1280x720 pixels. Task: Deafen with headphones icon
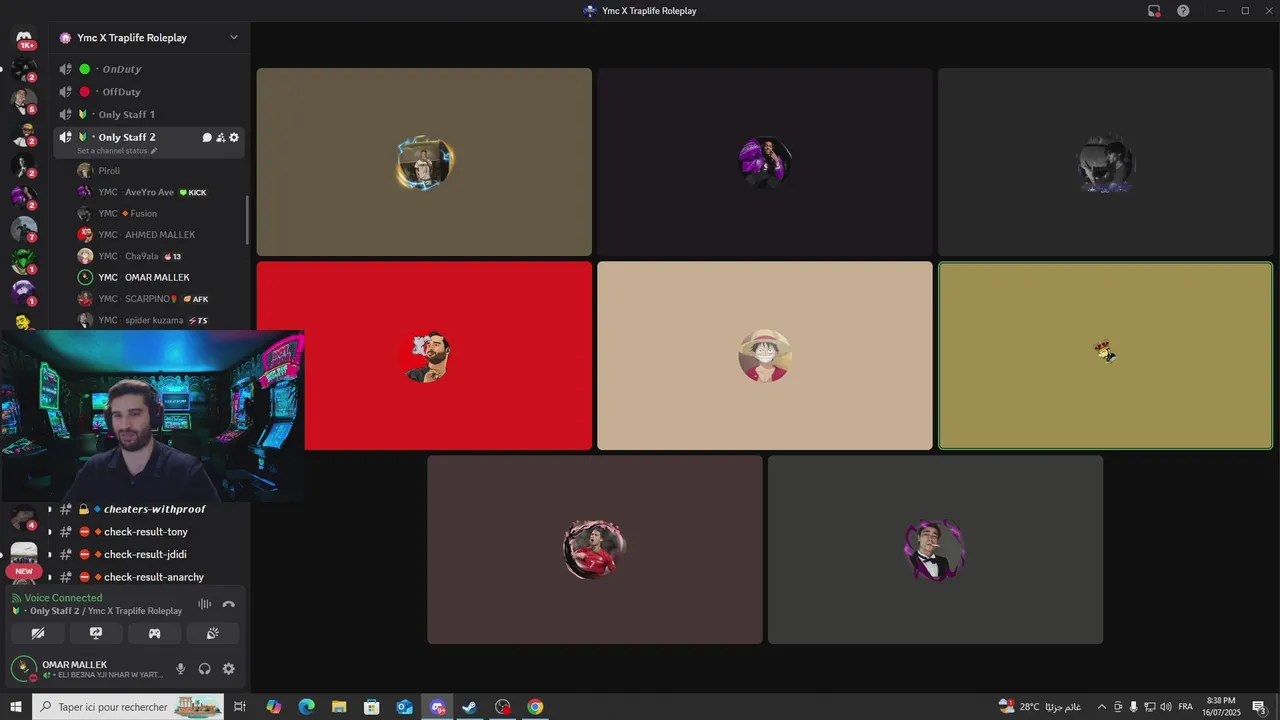(205, 669)
